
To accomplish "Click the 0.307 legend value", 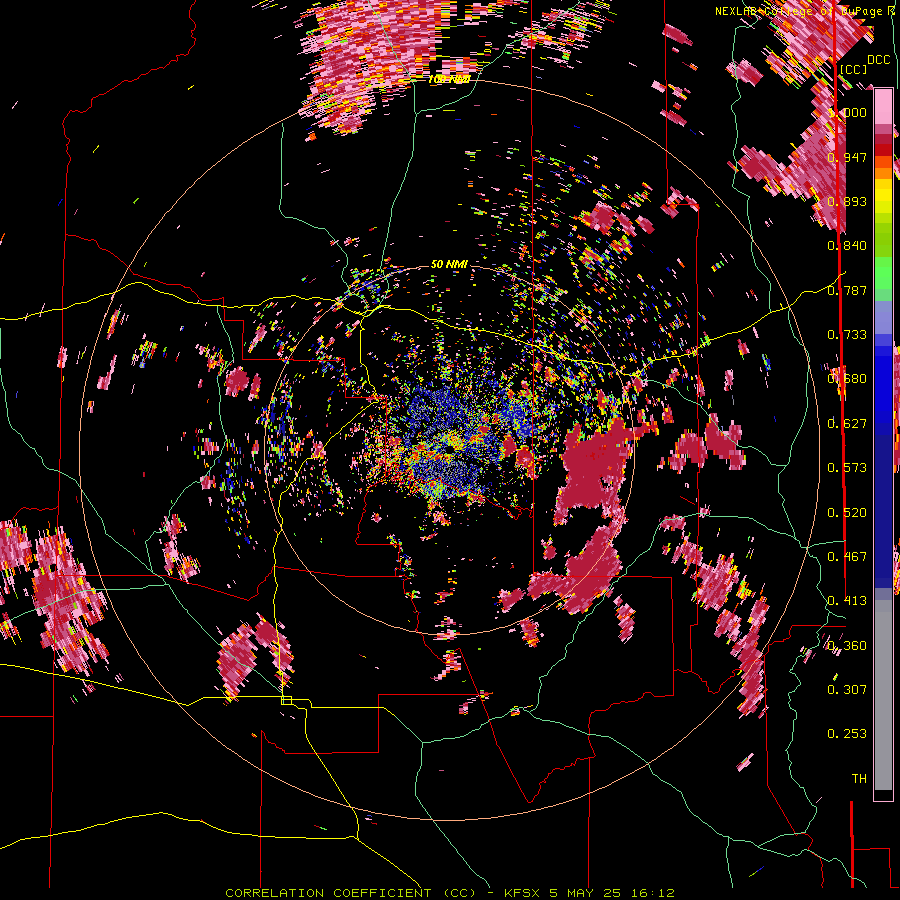I will click(847, 690).
